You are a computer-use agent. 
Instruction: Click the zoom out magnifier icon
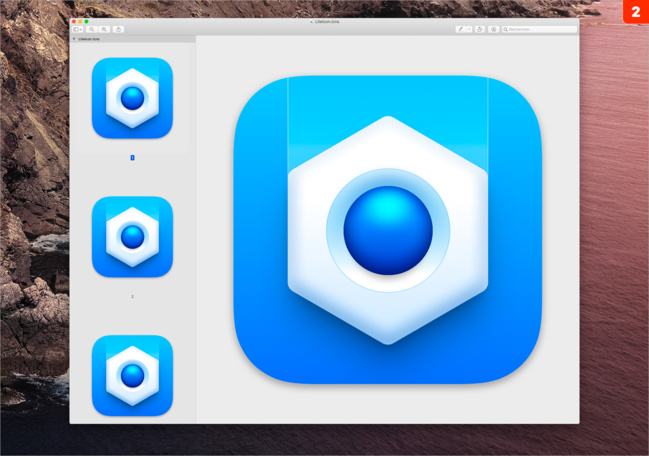click(92, 29)
